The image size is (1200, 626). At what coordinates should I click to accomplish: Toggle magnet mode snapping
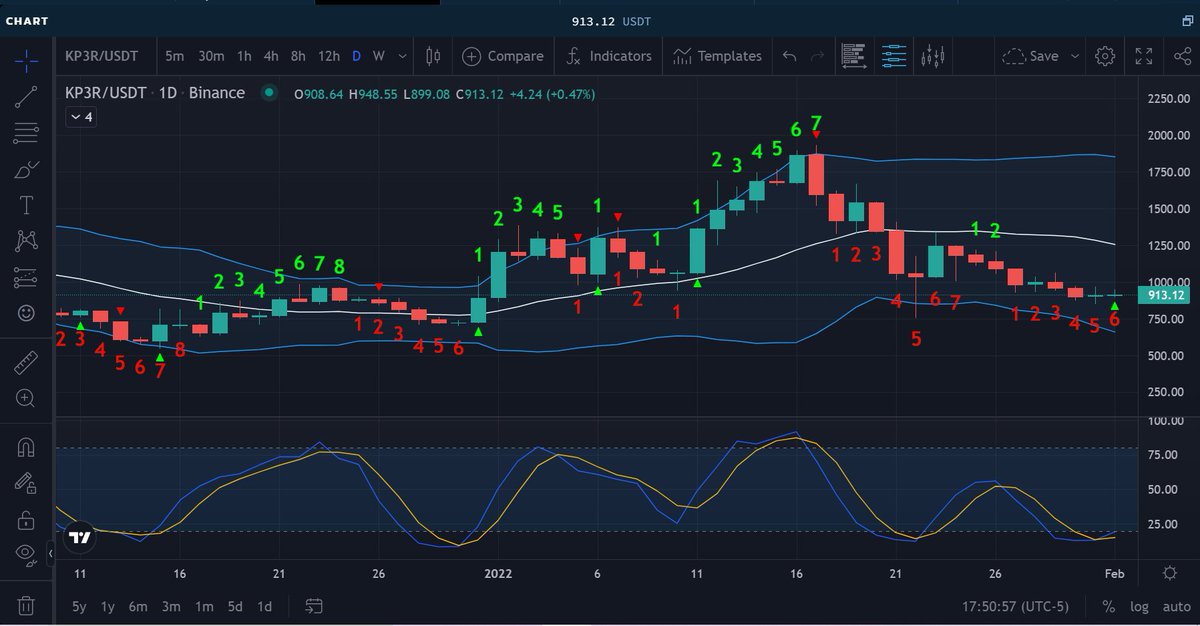[x=26, y=447]
